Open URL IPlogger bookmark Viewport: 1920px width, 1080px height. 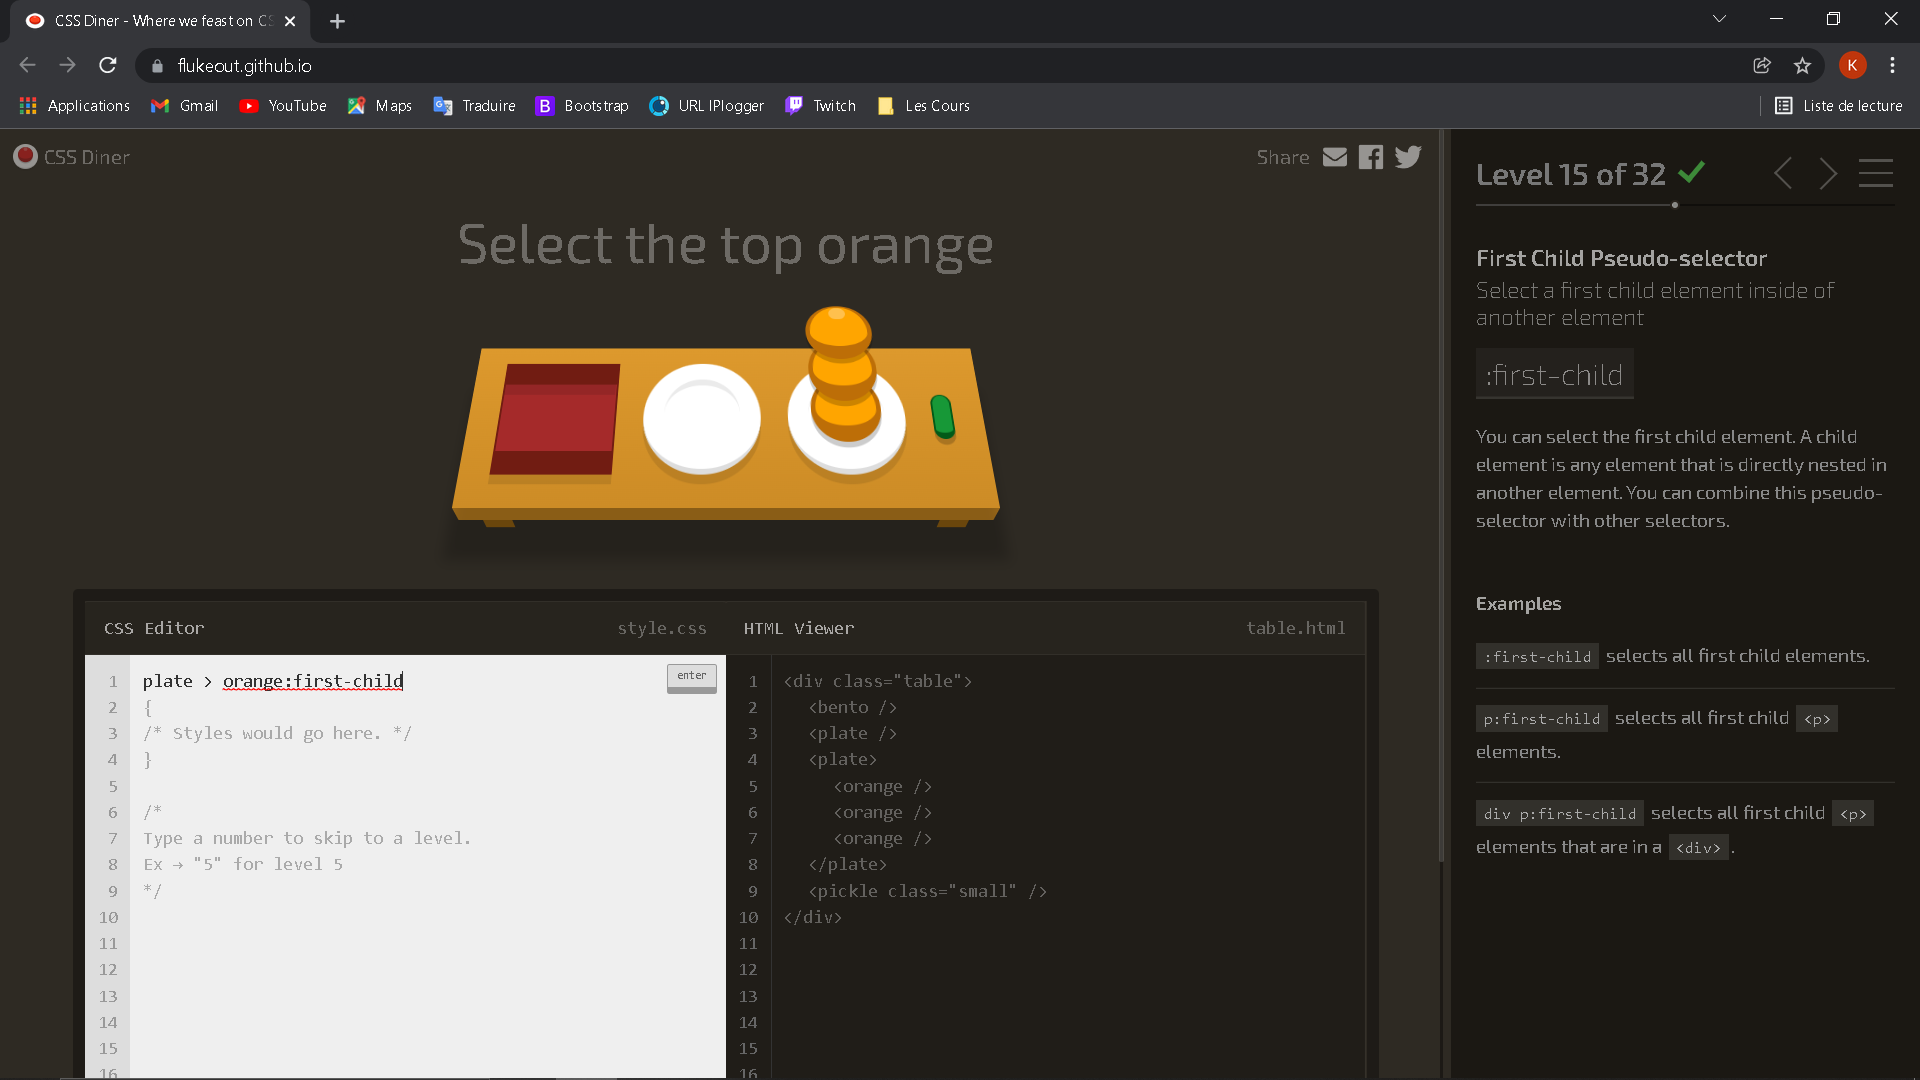[706, 106]
